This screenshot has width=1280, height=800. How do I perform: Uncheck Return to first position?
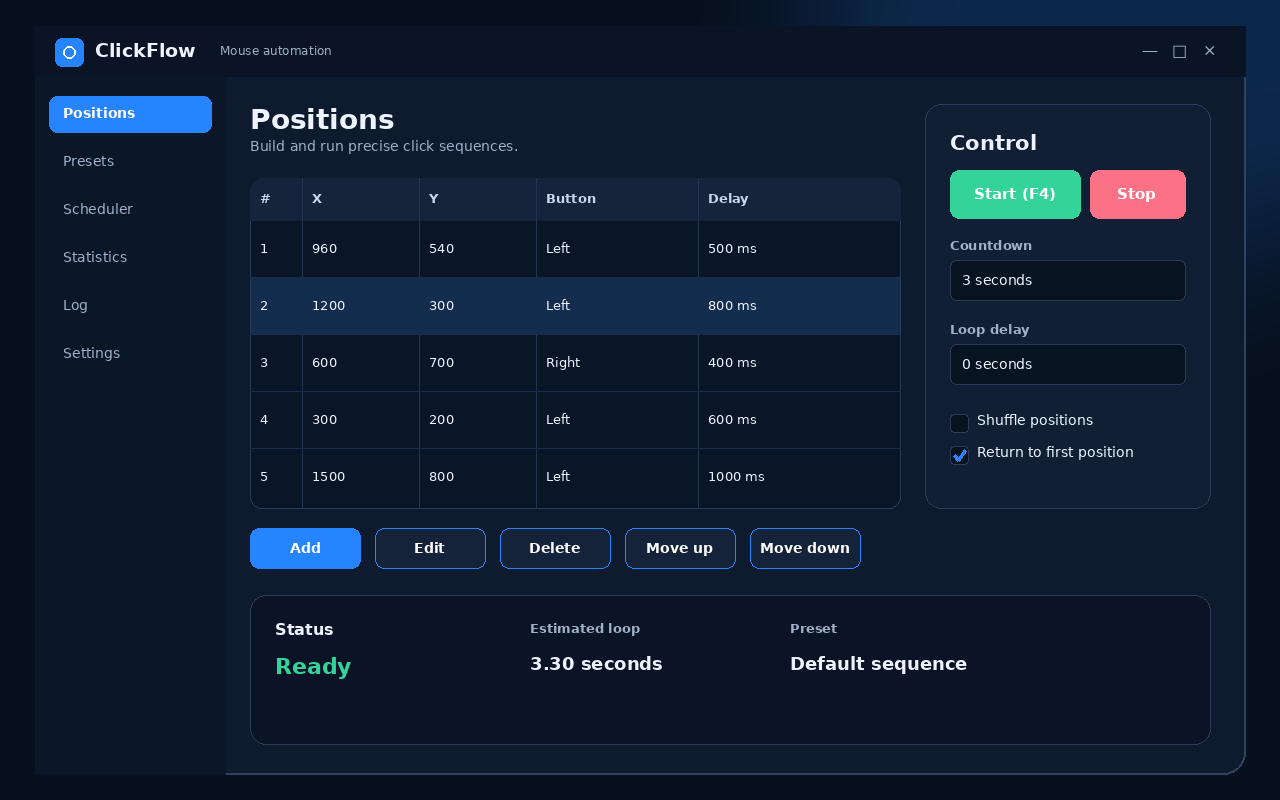[x=959, y=455]
